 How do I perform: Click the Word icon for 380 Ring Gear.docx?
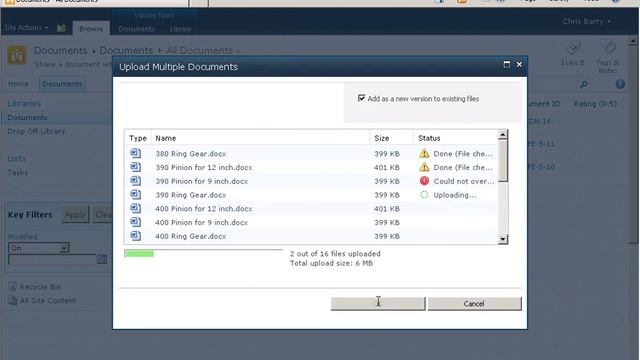pos(136,153)
